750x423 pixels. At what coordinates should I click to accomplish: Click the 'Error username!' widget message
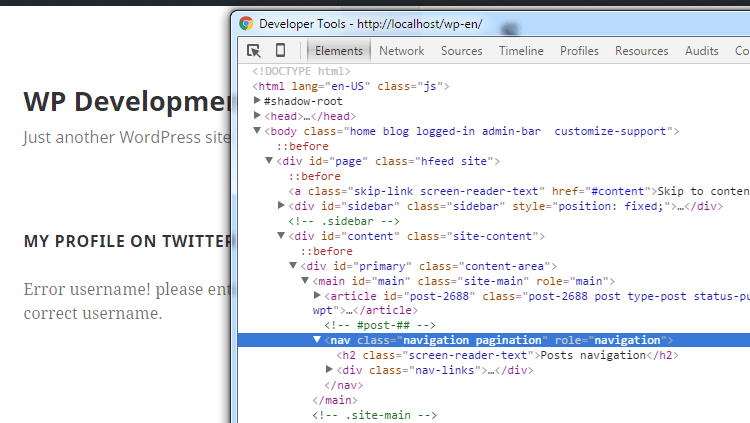coord(127,301)
